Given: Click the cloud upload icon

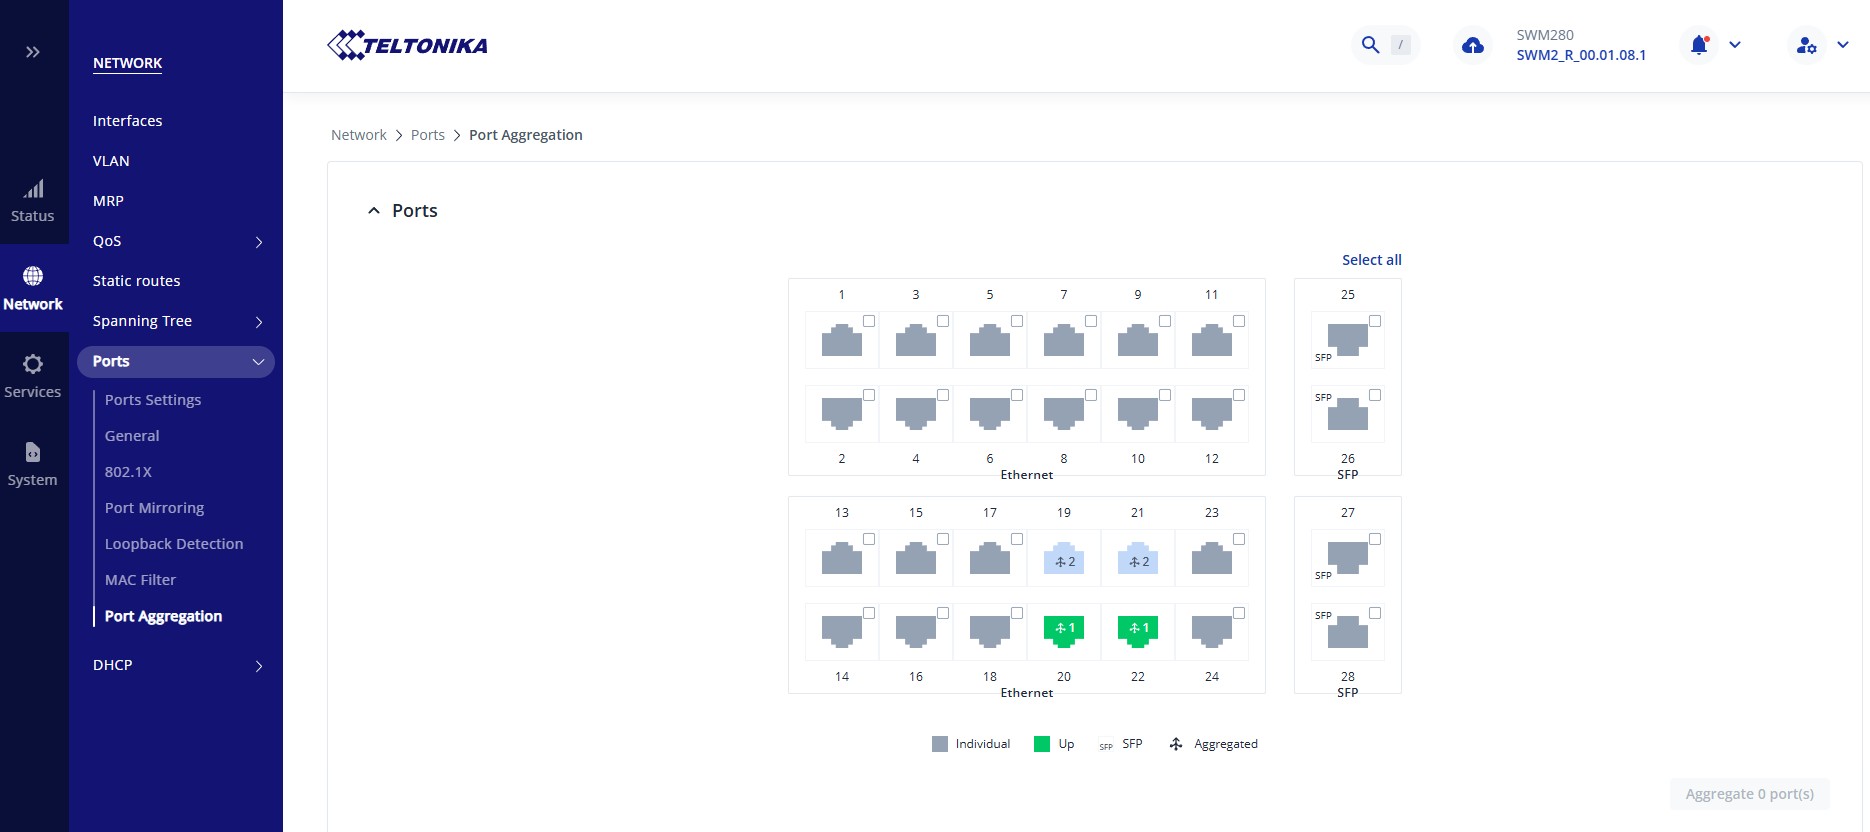Looking at the screenshot, I should click(1472, 45).
